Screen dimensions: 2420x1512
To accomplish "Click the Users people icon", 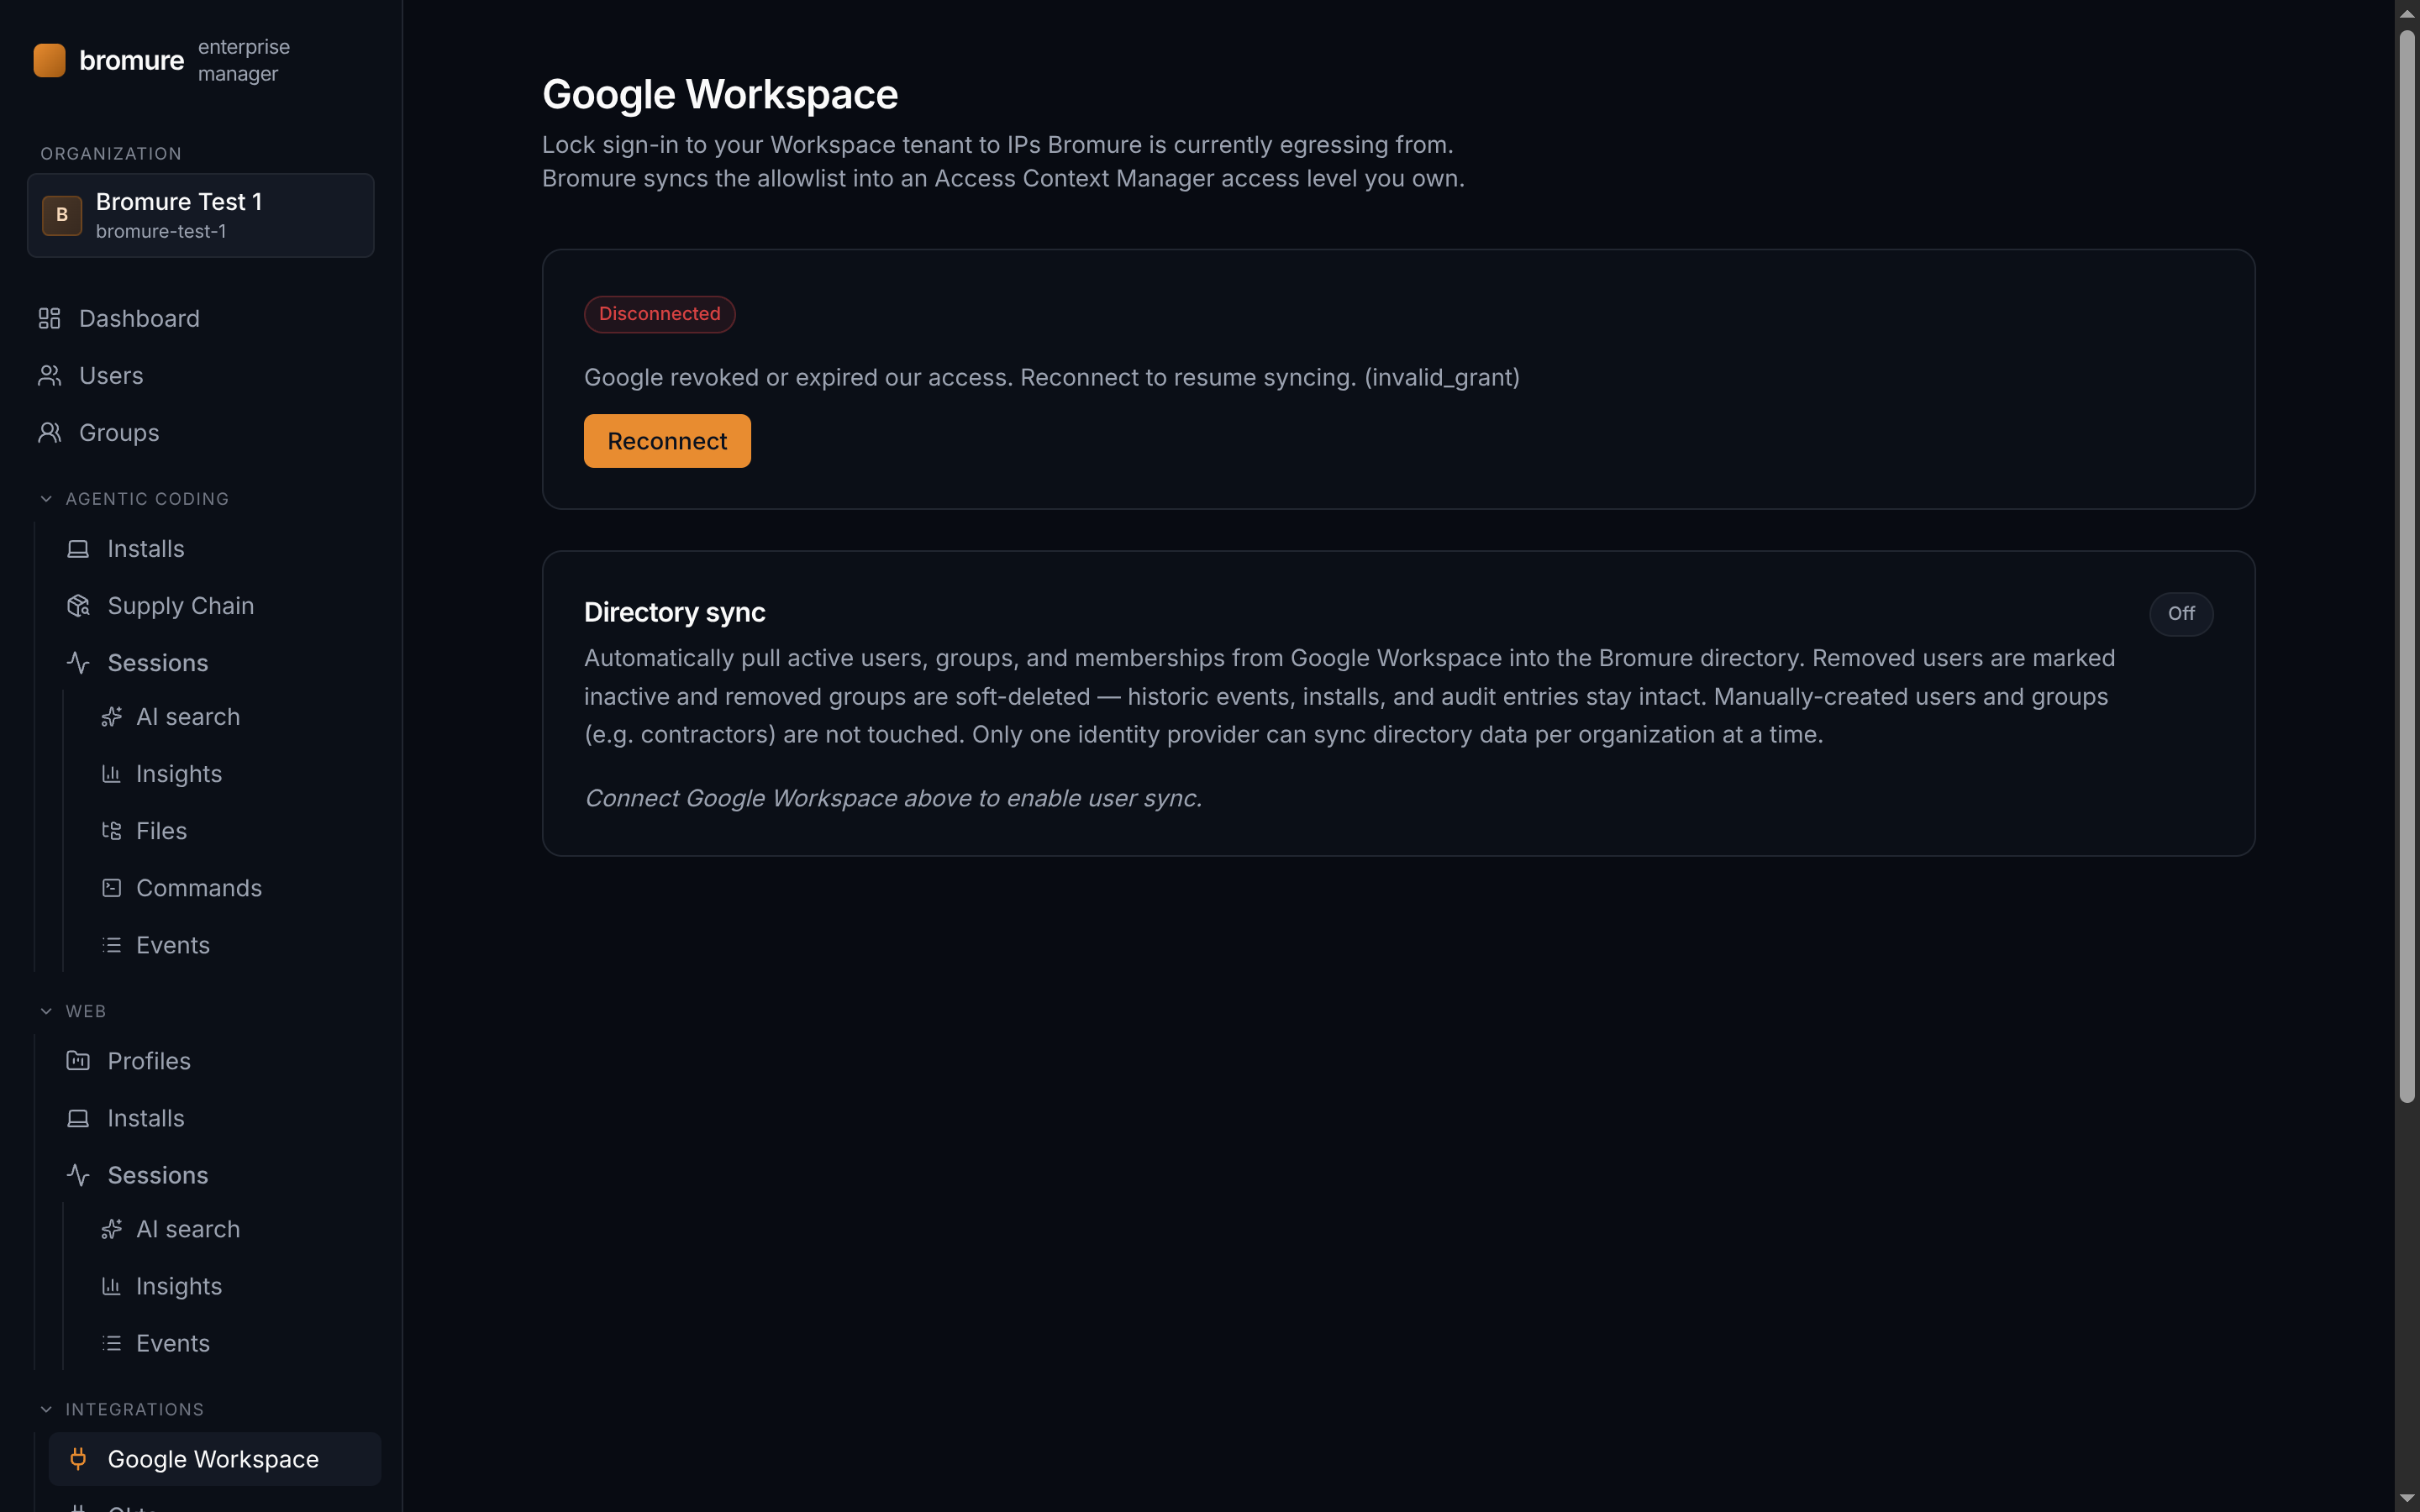I will (49, 376).
